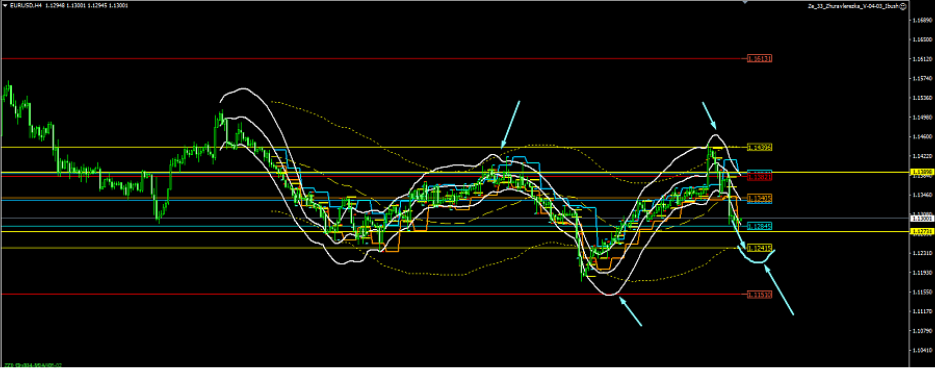Screen dimensions: 935x368
Task: Click the yellow 1.1273 price scale tag
Action: 921,230
